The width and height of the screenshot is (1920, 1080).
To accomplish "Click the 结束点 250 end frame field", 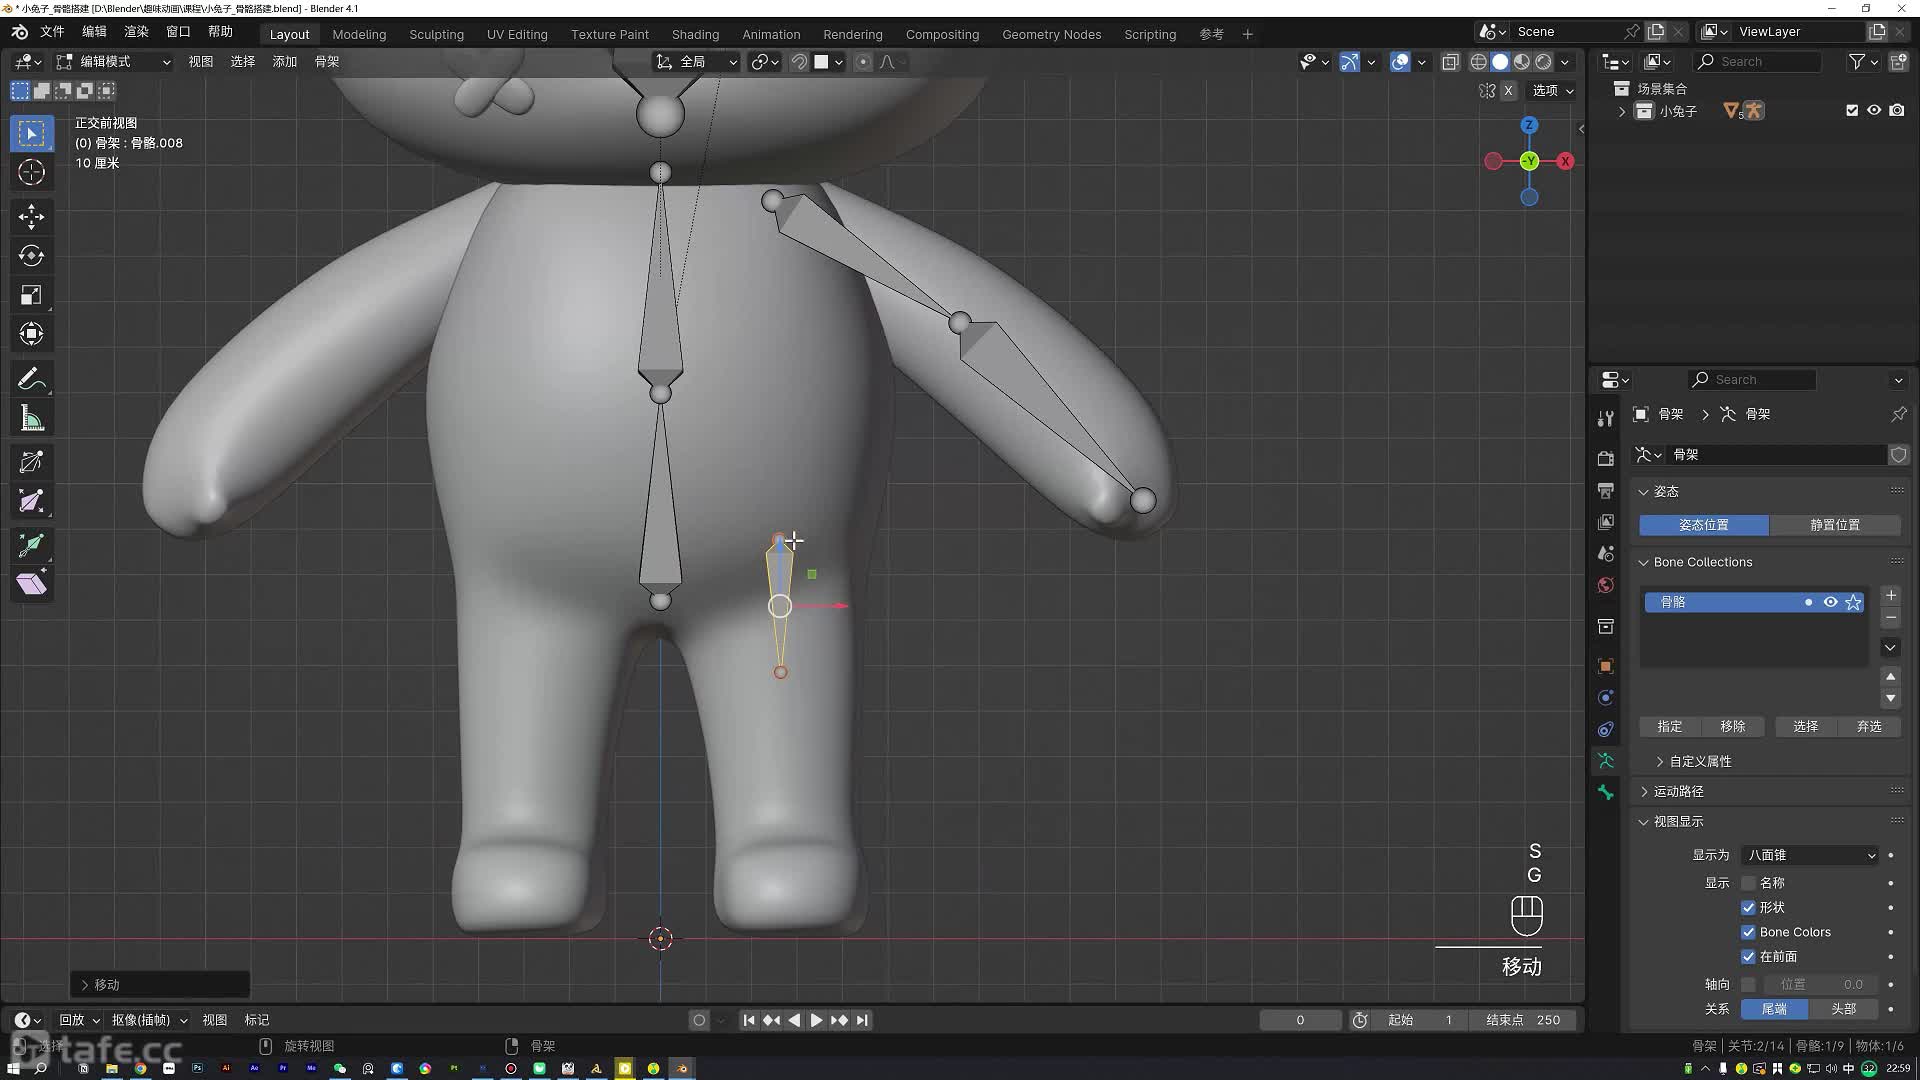I will coord(1523,1020).
